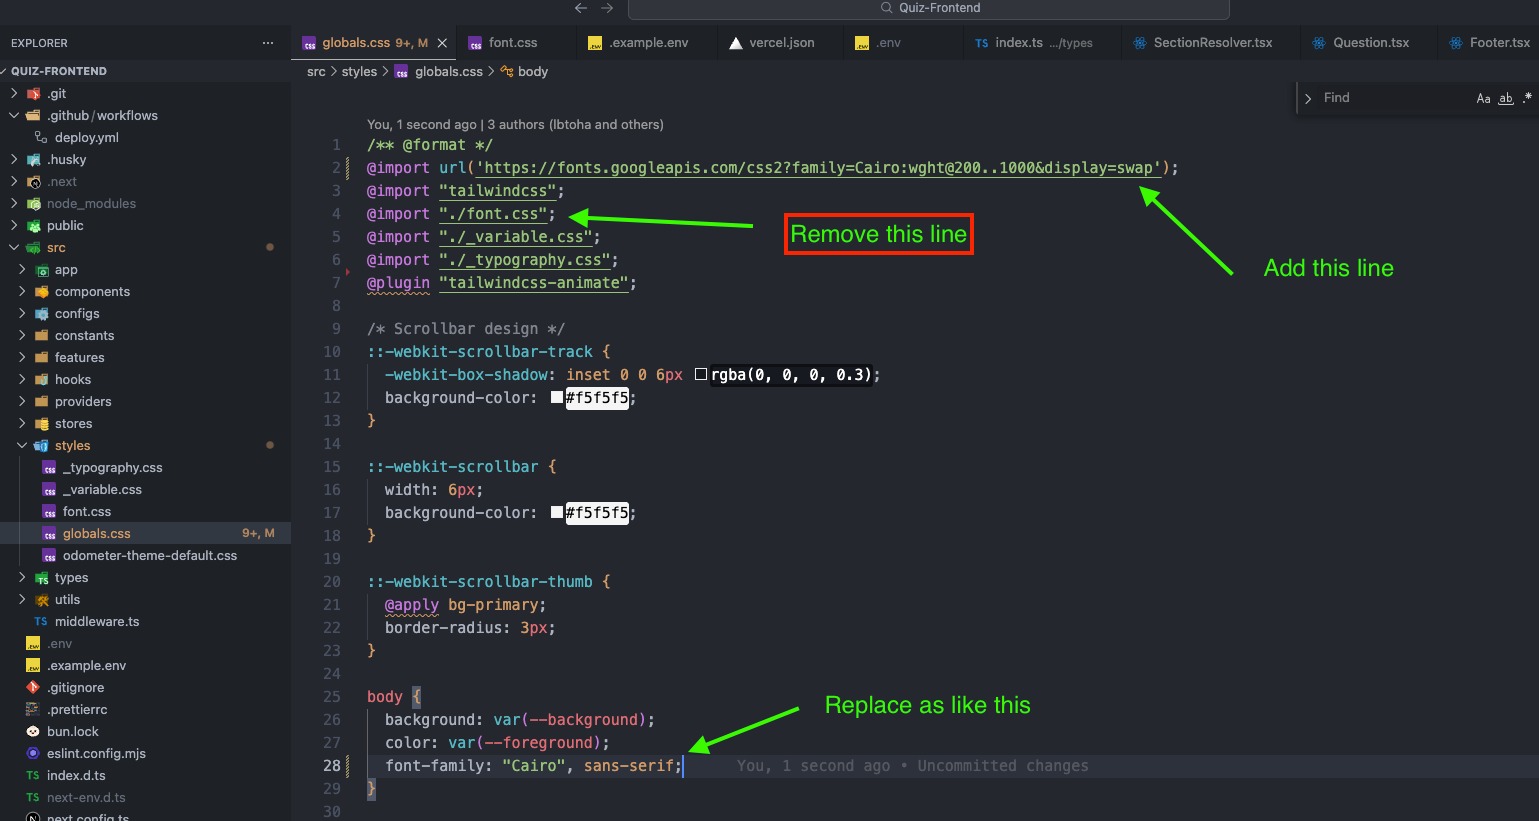Click the bun.lock file icon in explorer
Image resolution: width=1539 pixels, height=821 pixels.
coord(33,732)
